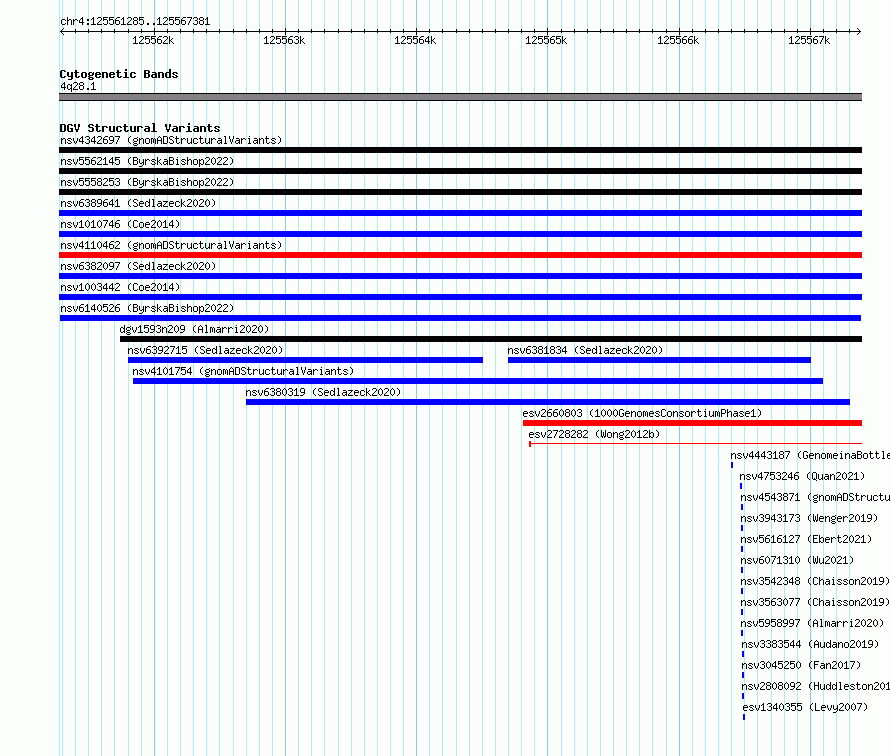
Task: Click the blue bar under nsv6381834
Action: point(659,360)
